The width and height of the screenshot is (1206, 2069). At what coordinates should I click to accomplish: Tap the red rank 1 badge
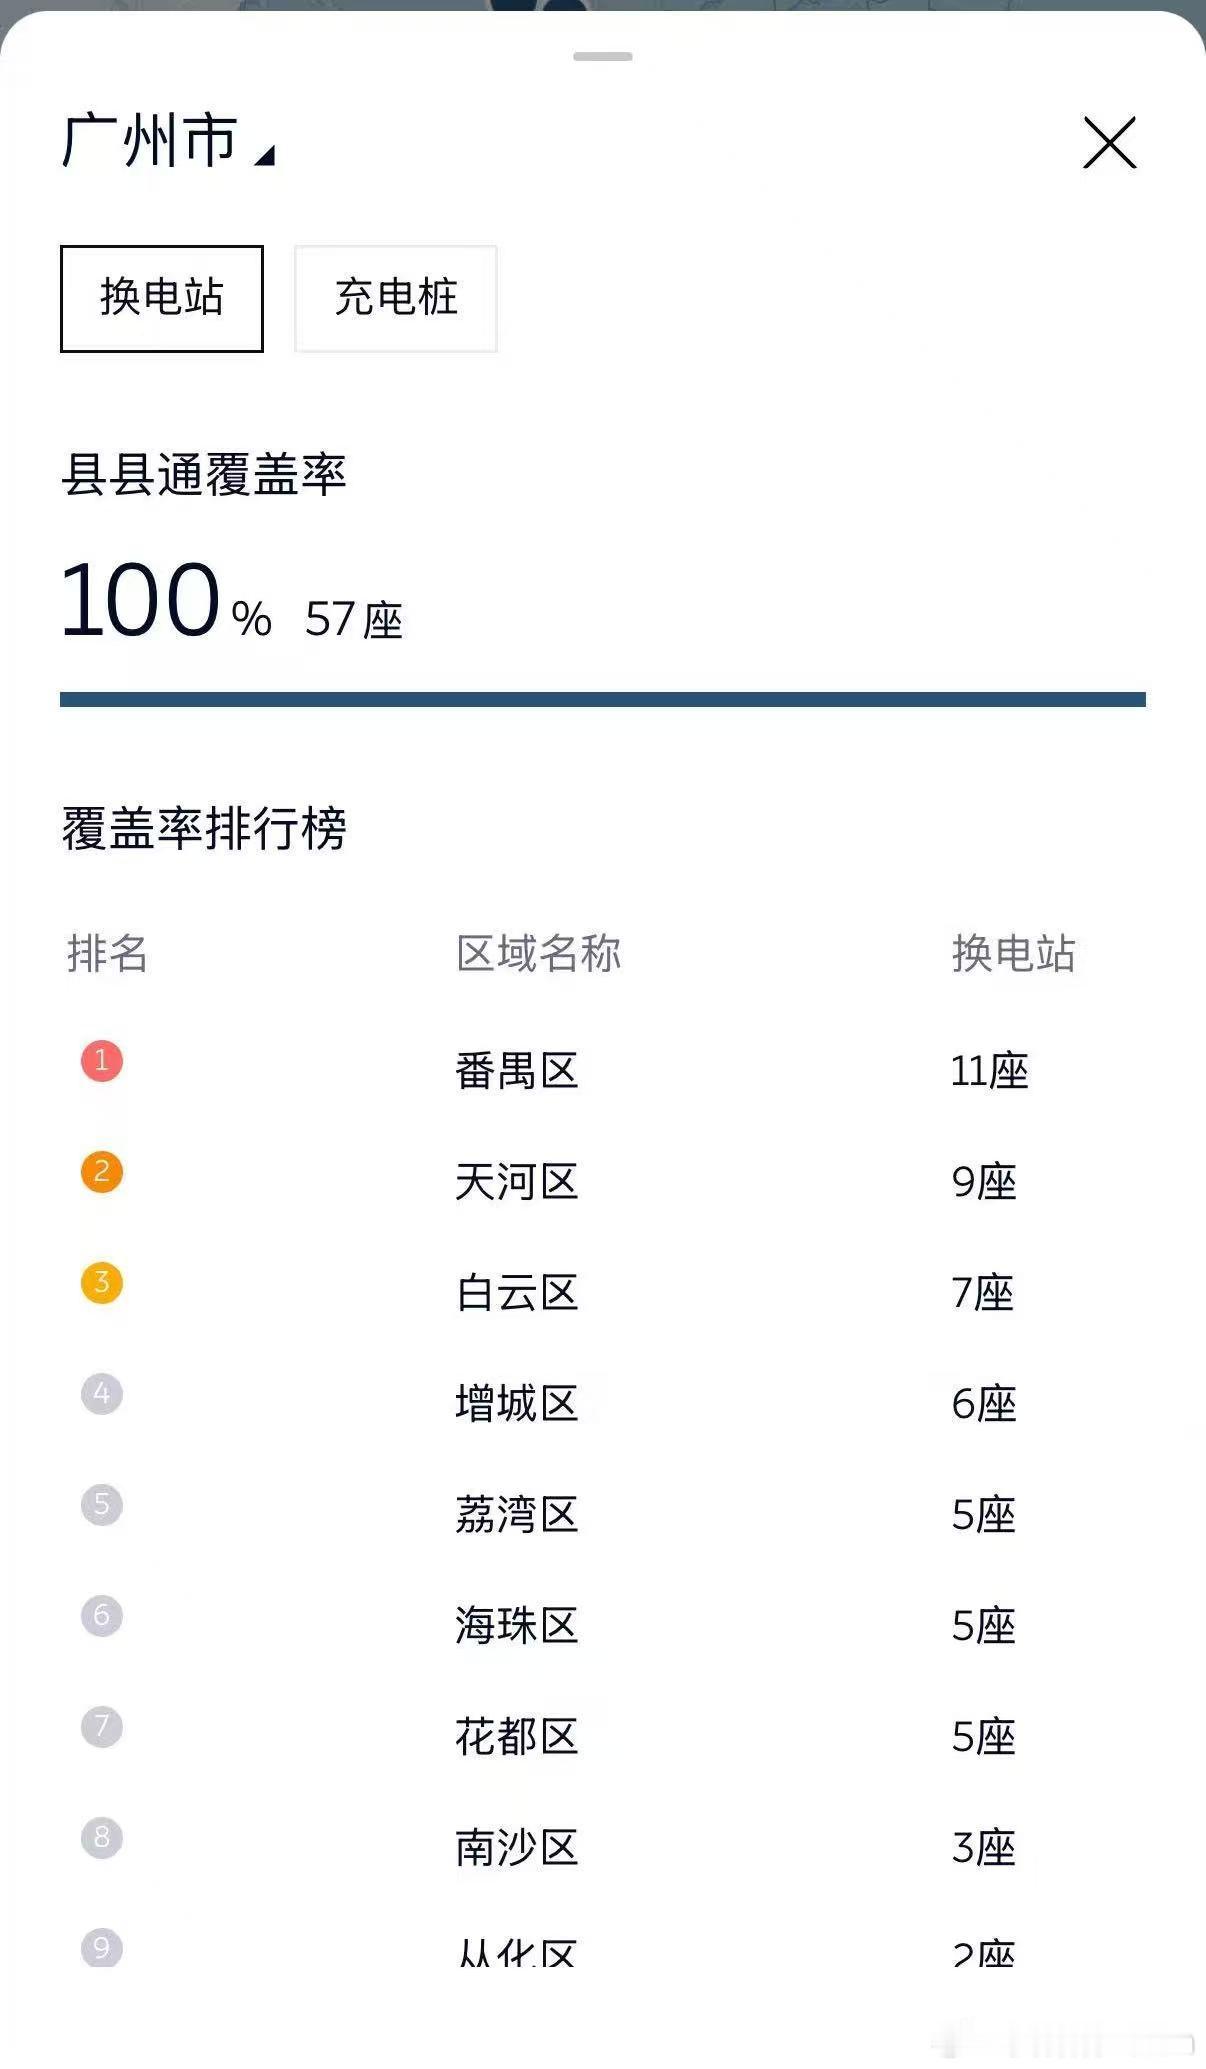(102, 1061)
